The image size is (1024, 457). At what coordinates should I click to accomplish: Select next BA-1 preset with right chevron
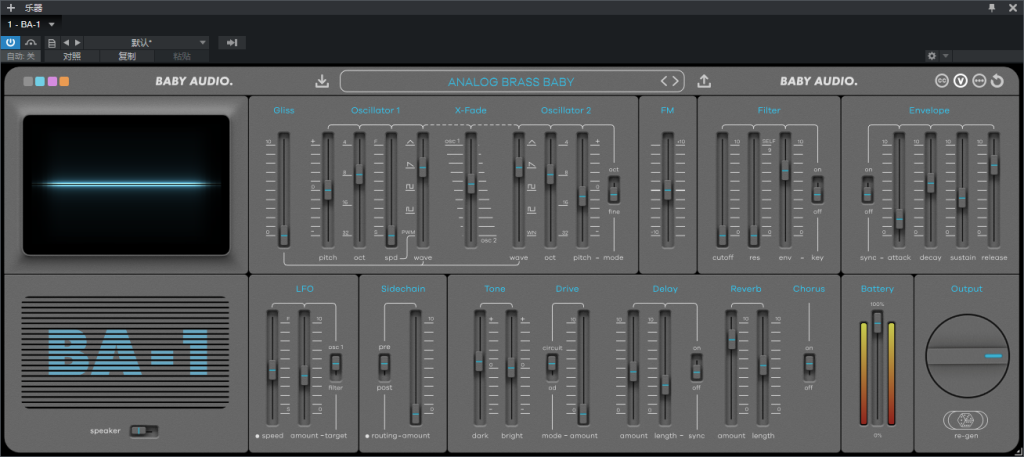pyautogui.click(x=675, y=82)
